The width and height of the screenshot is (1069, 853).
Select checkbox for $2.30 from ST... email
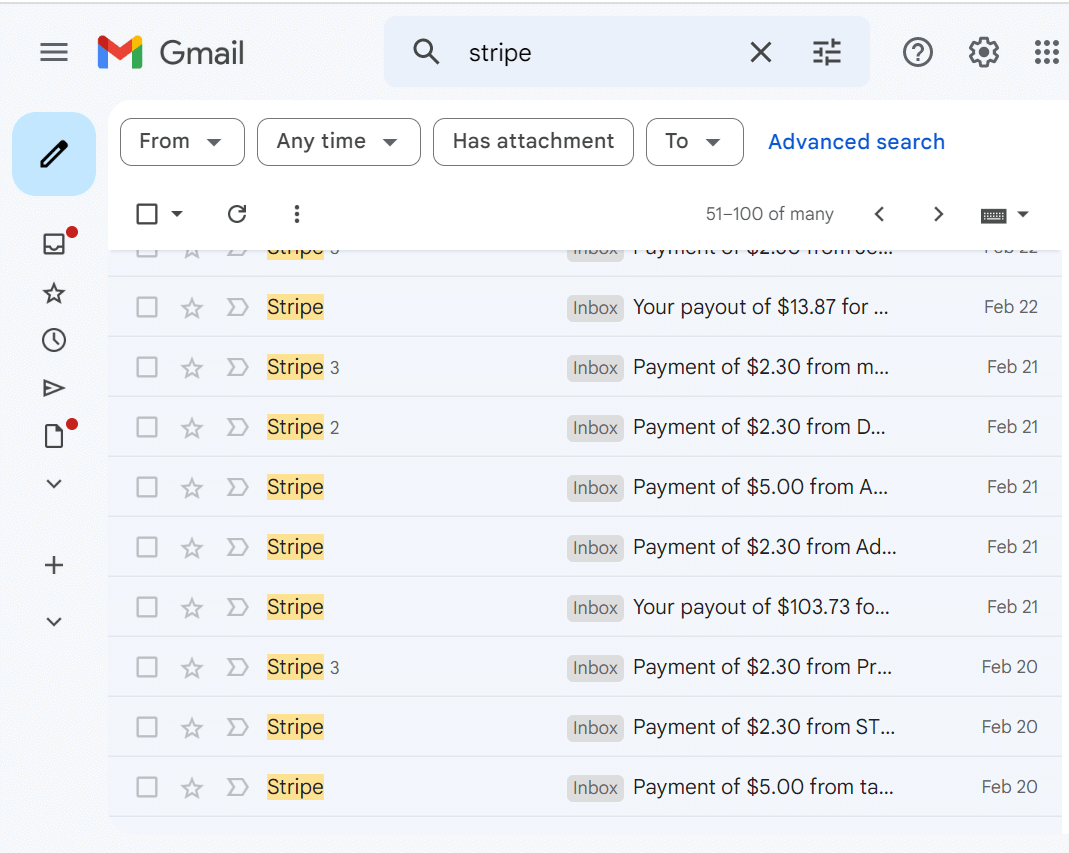click(x=147, y=728)
